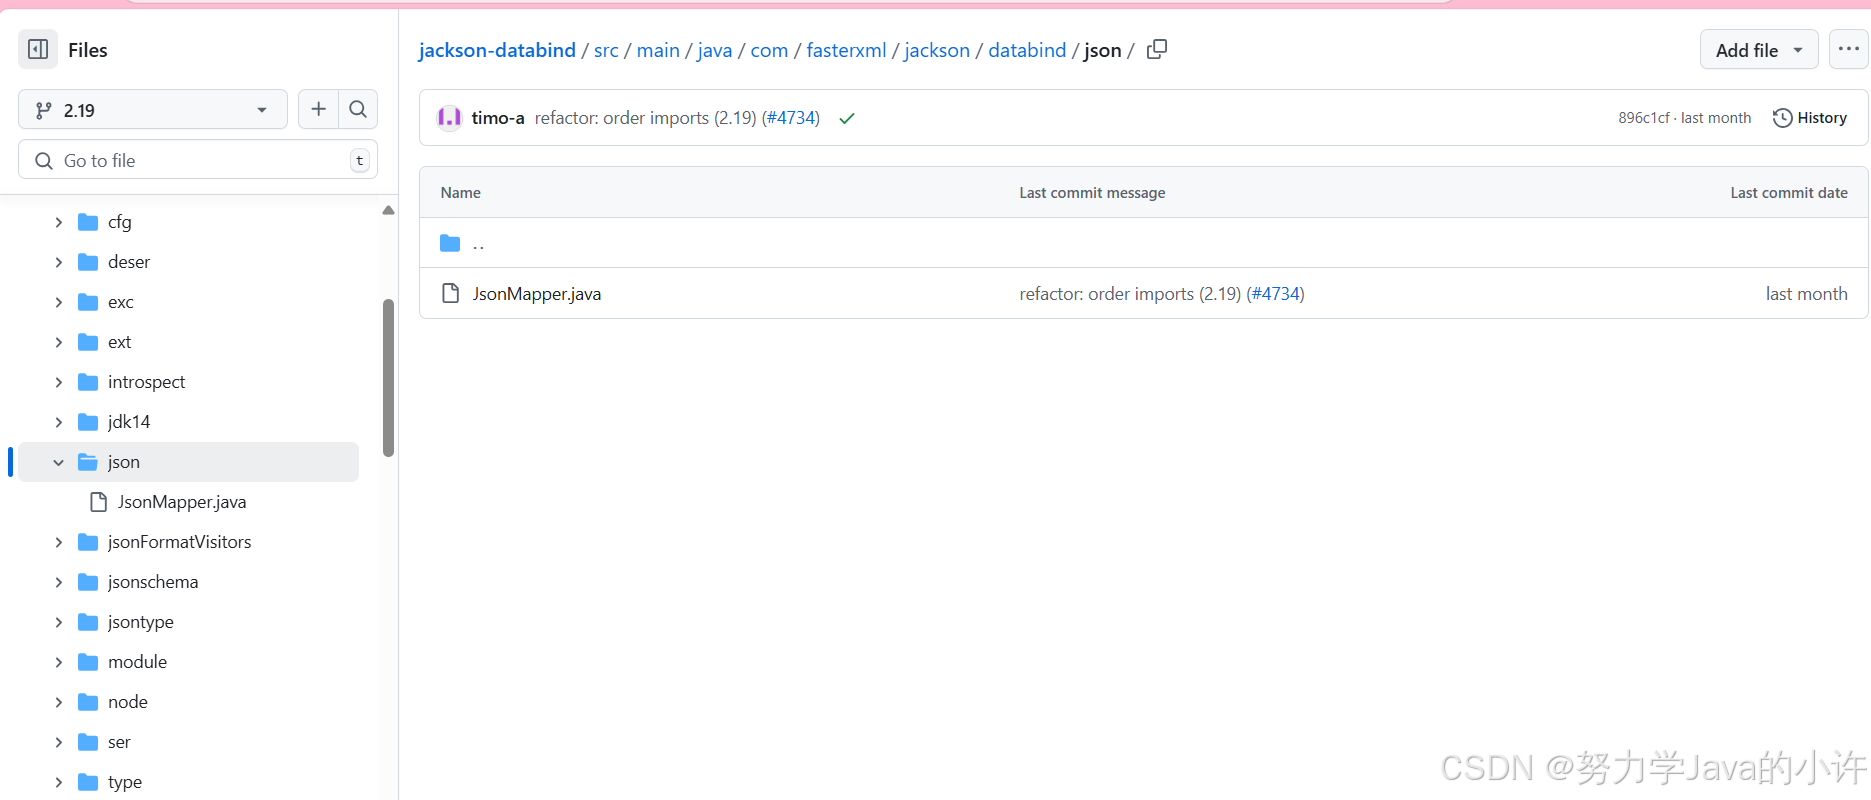Collapse the file tree side panel icon

point(38,49)
